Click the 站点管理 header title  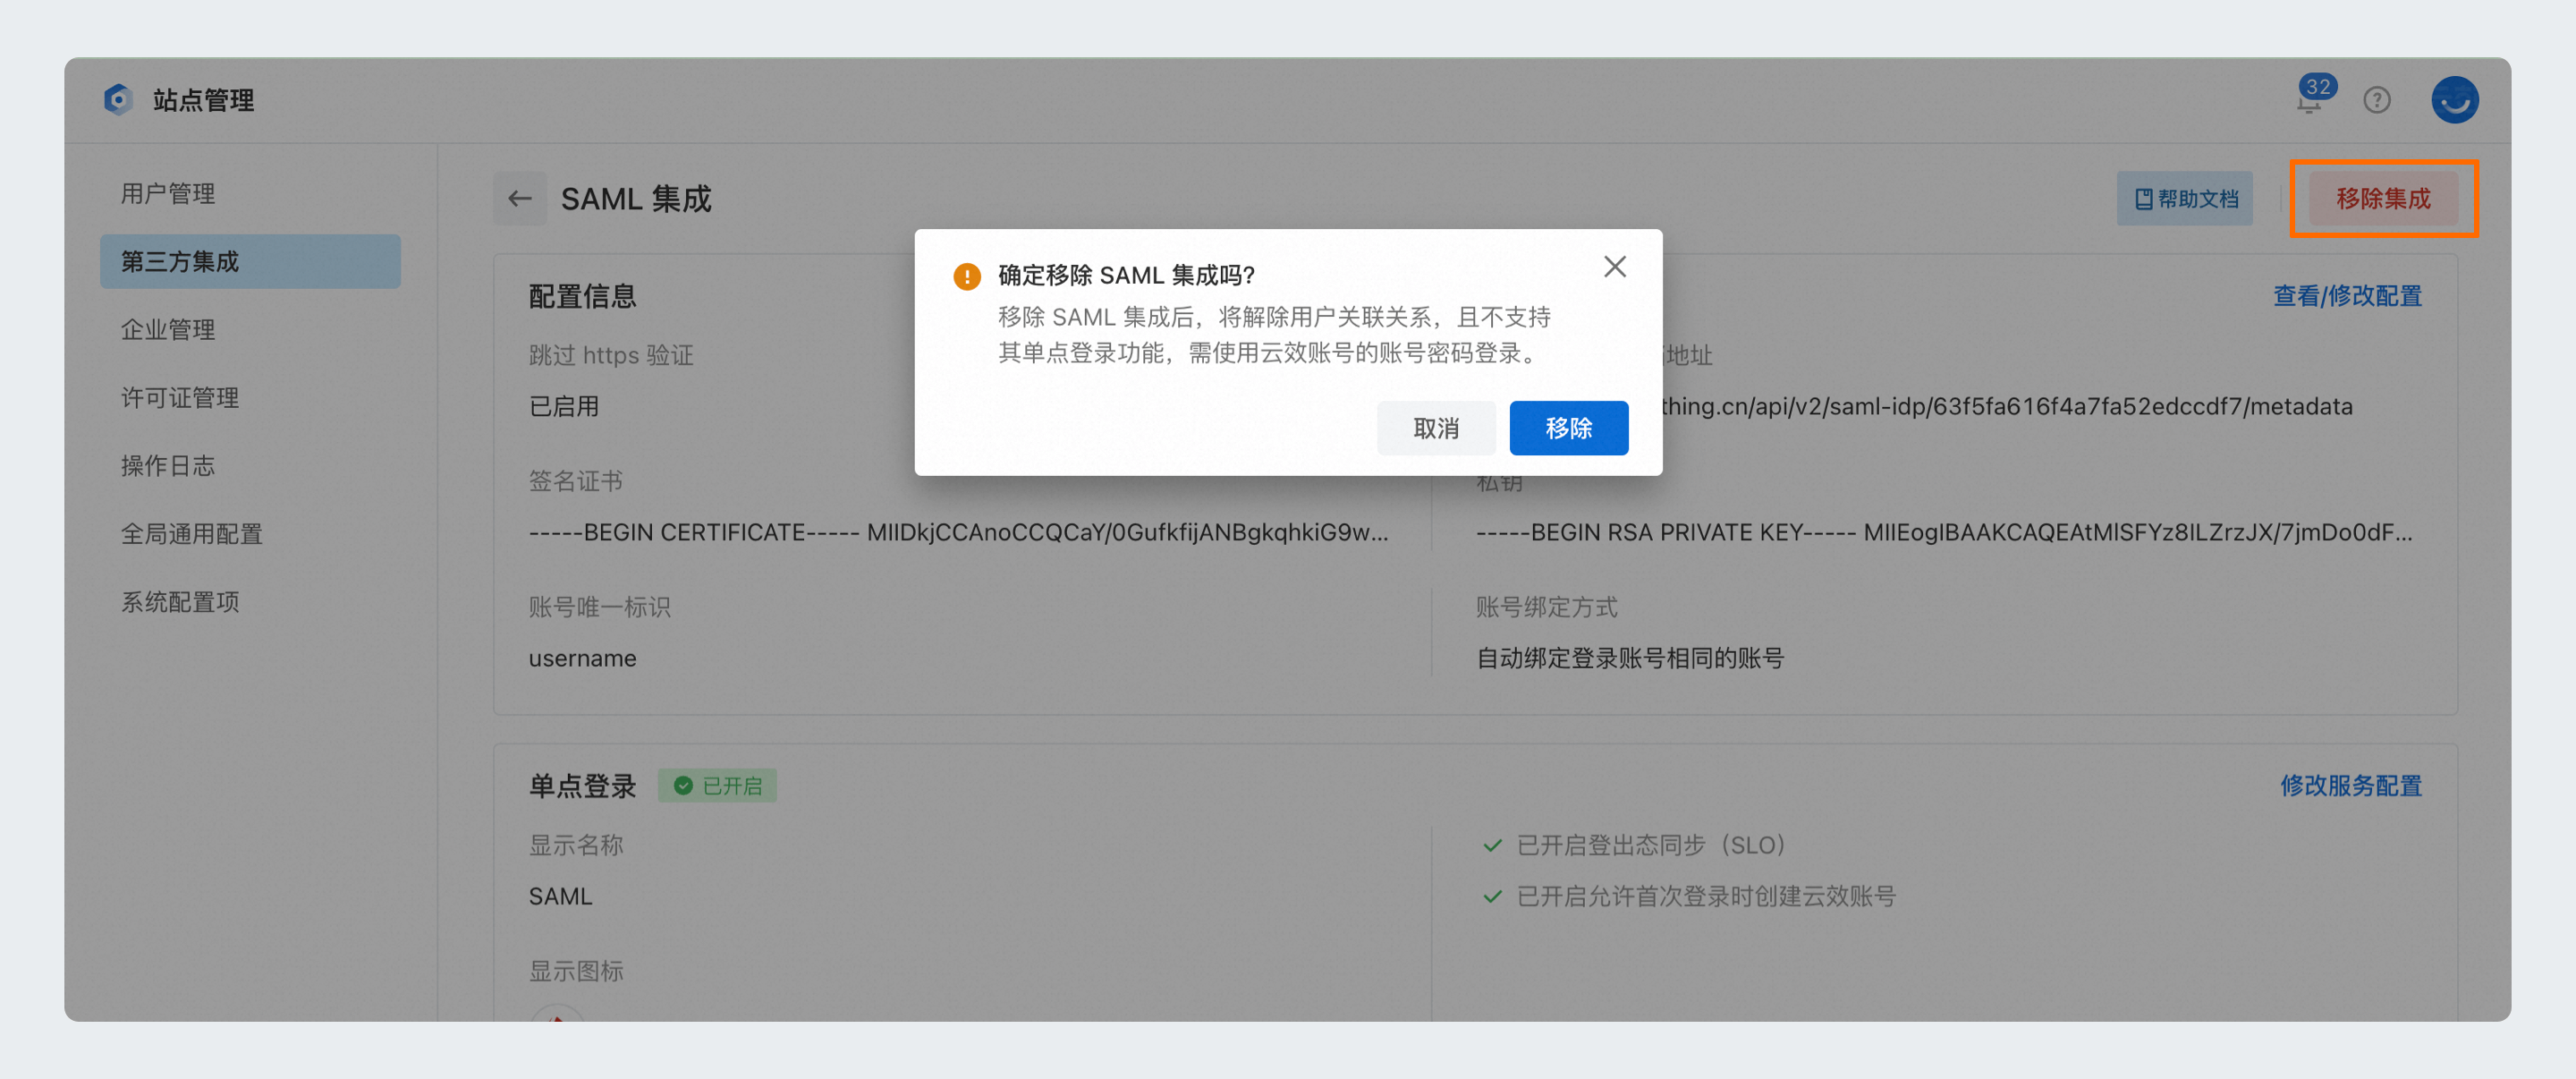point(203,100)
